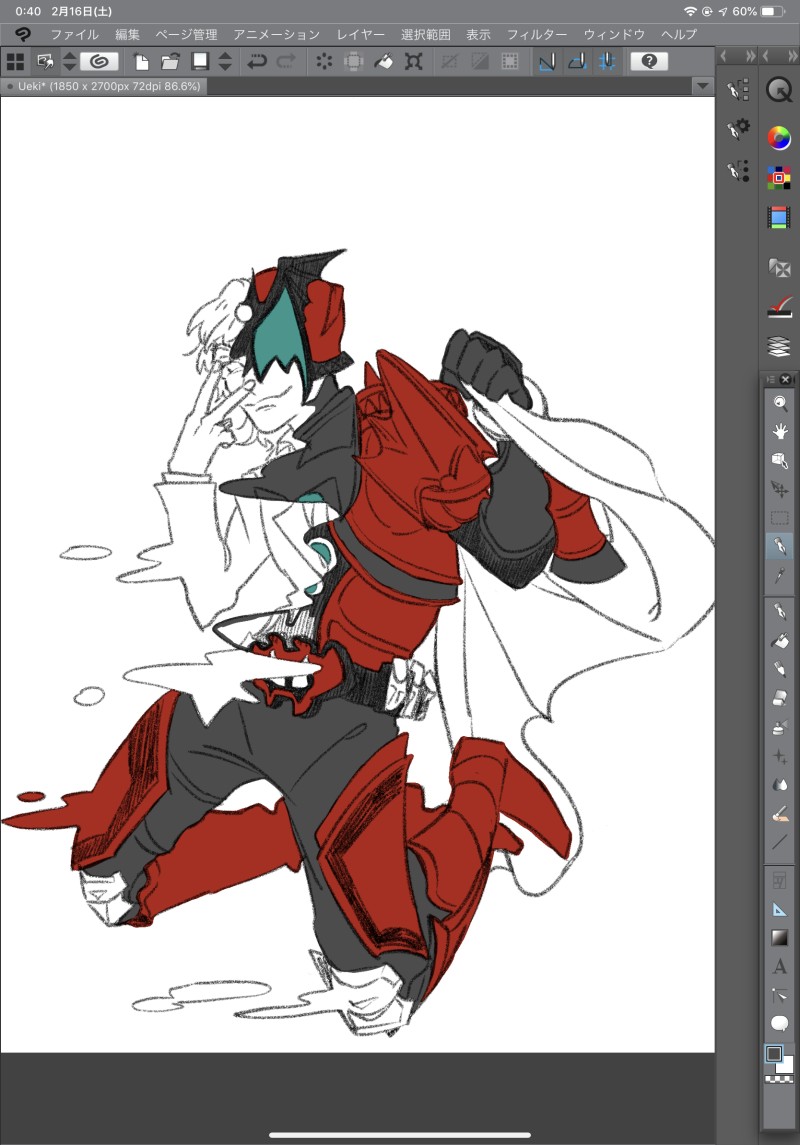Image resolution: width=800 pixels, height=1145 pixels.
Task: Select the foreground main color swatch
Action: click(x=774, y=1054)
